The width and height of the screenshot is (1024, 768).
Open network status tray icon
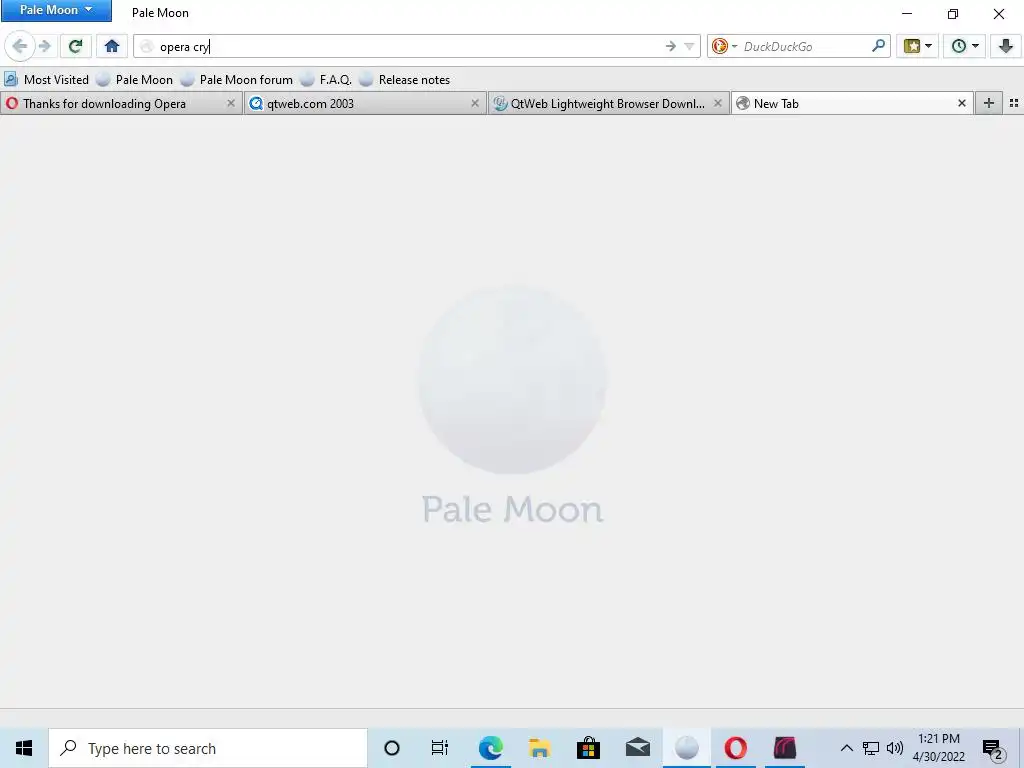point(871,748)
